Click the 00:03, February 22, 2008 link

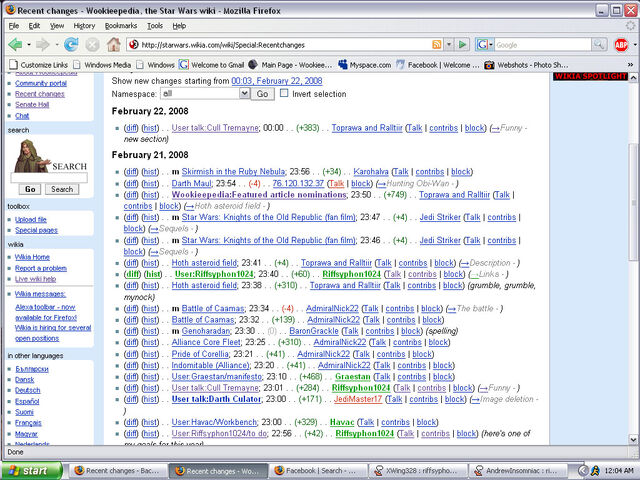(x=277, y=81)
